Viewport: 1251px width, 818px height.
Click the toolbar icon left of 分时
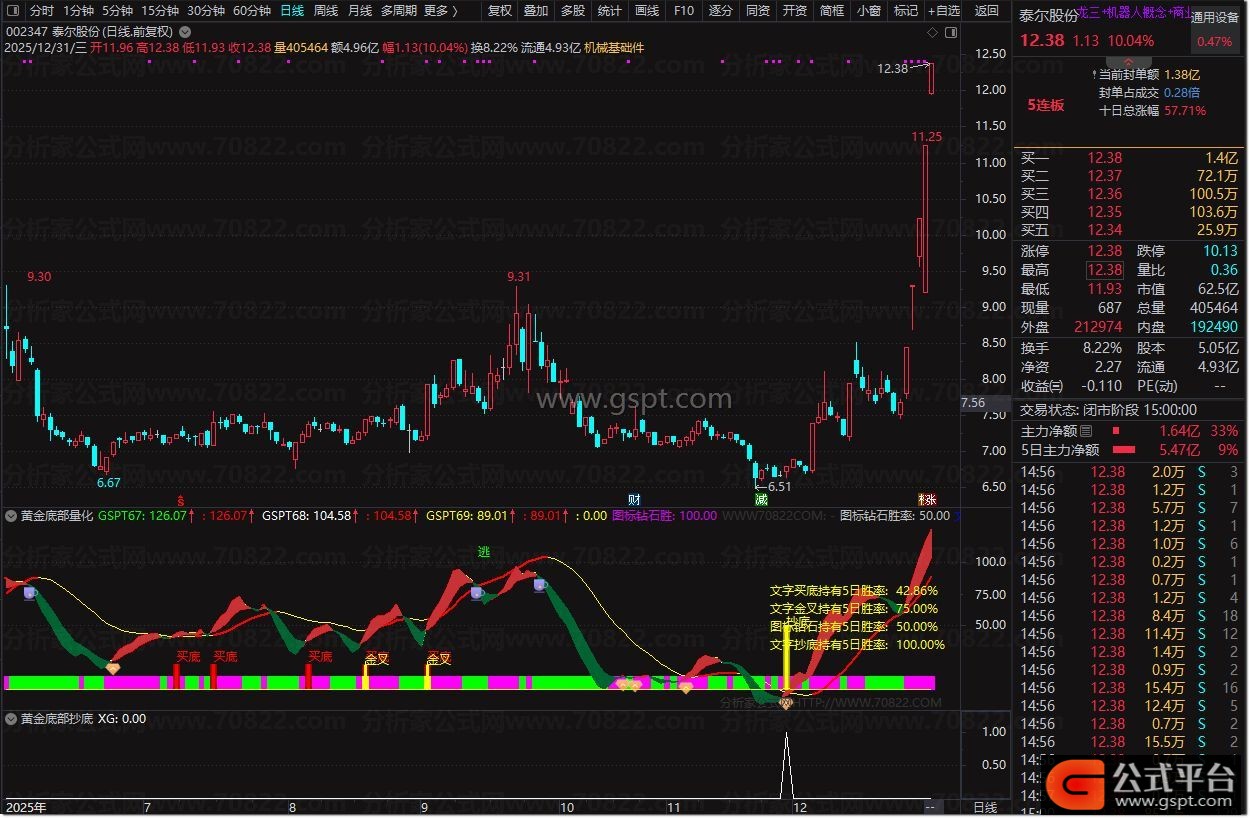click(x=12, y=11)
